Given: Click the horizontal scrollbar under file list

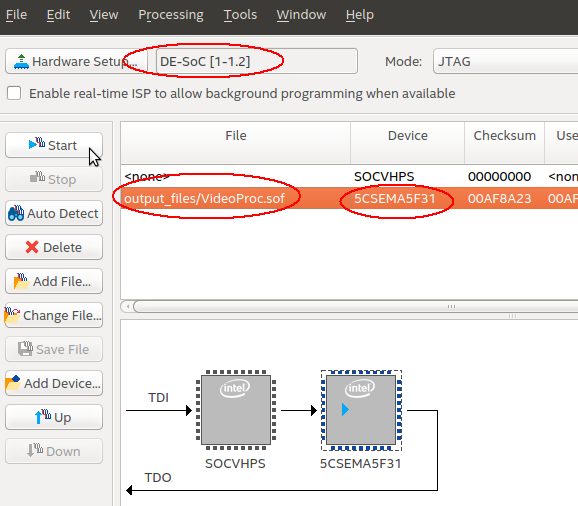Looking at the screenshot, I should coord(349,306).
